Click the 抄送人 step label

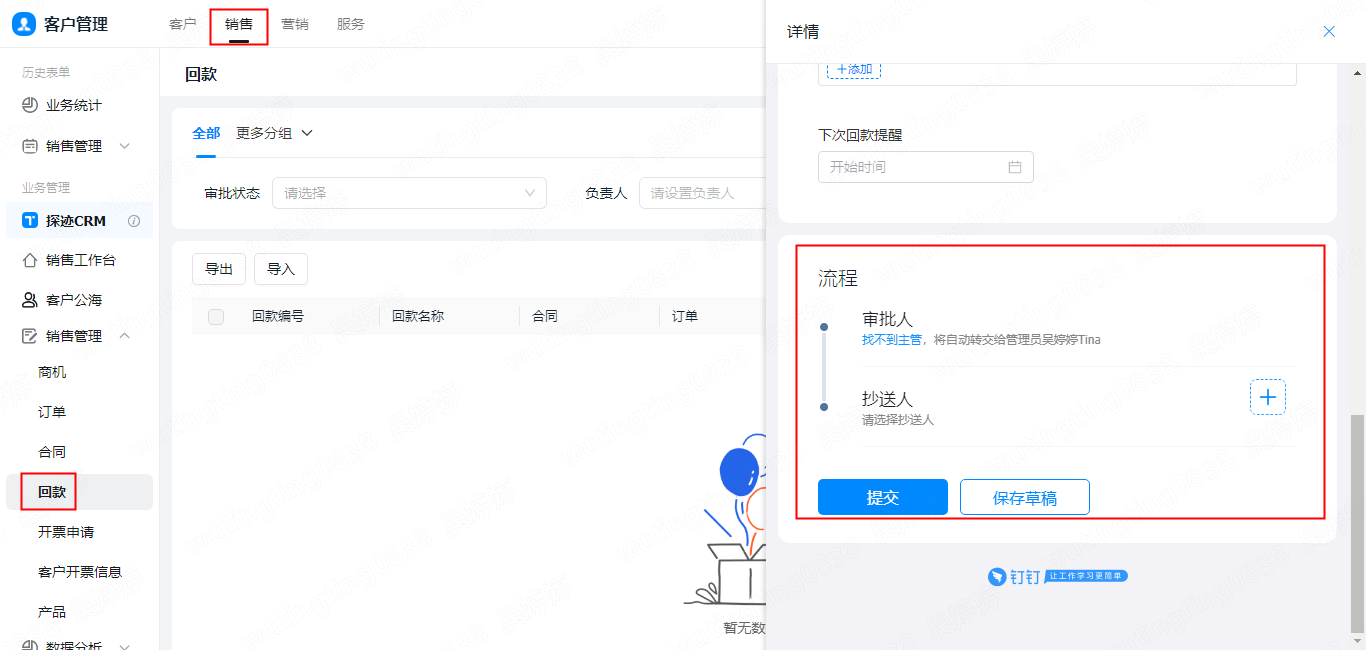(x=888, y=399)
